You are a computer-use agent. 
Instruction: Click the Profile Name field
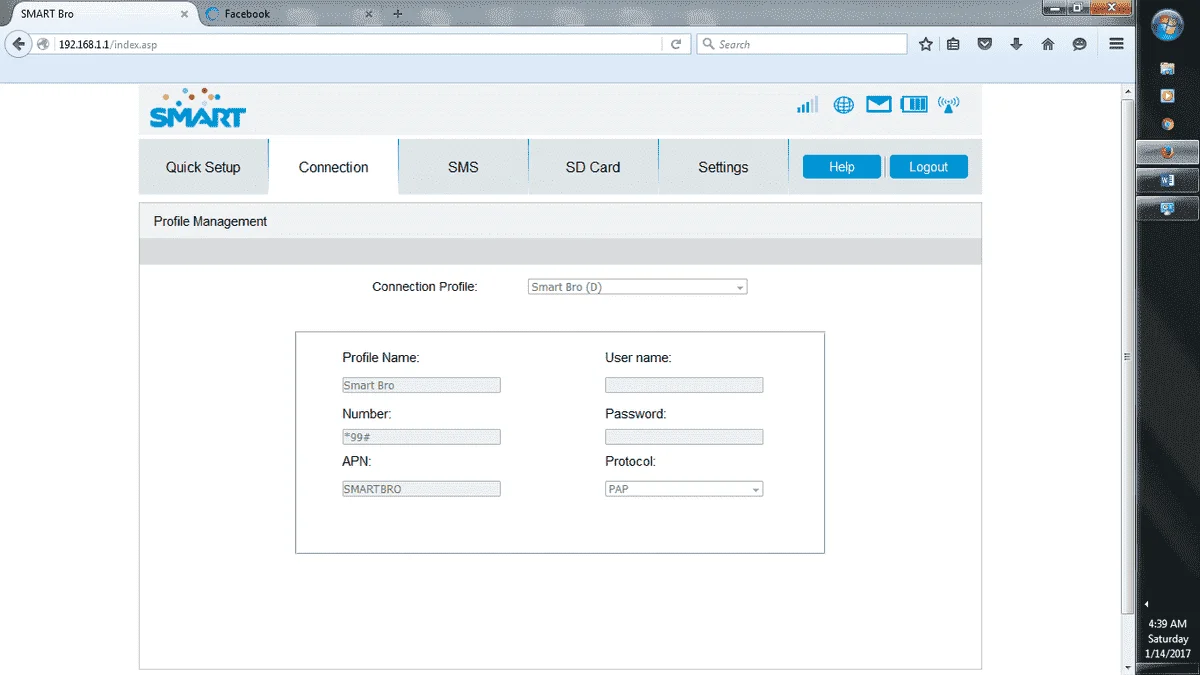(x=421, y=385)
